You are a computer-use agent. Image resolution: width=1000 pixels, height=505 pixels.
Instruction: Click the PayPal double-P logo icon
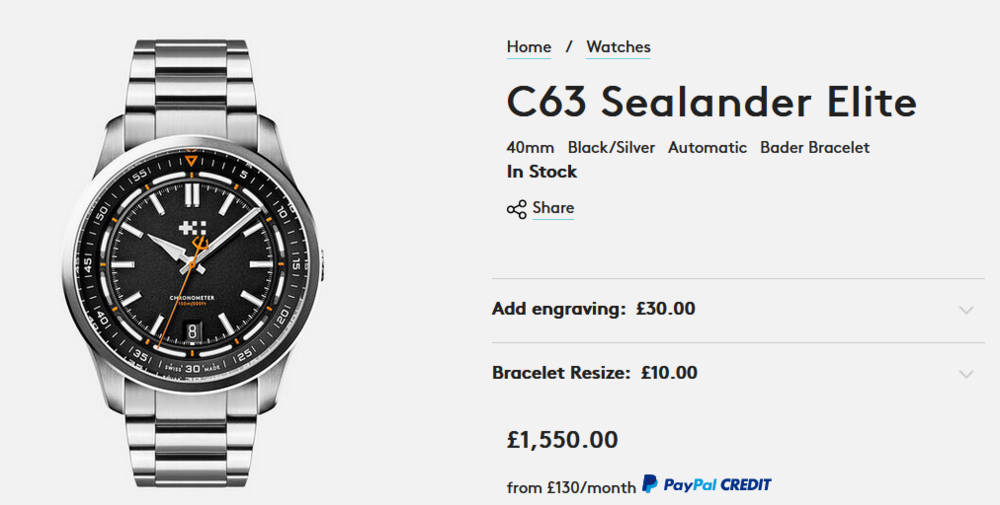coord(650,484)
